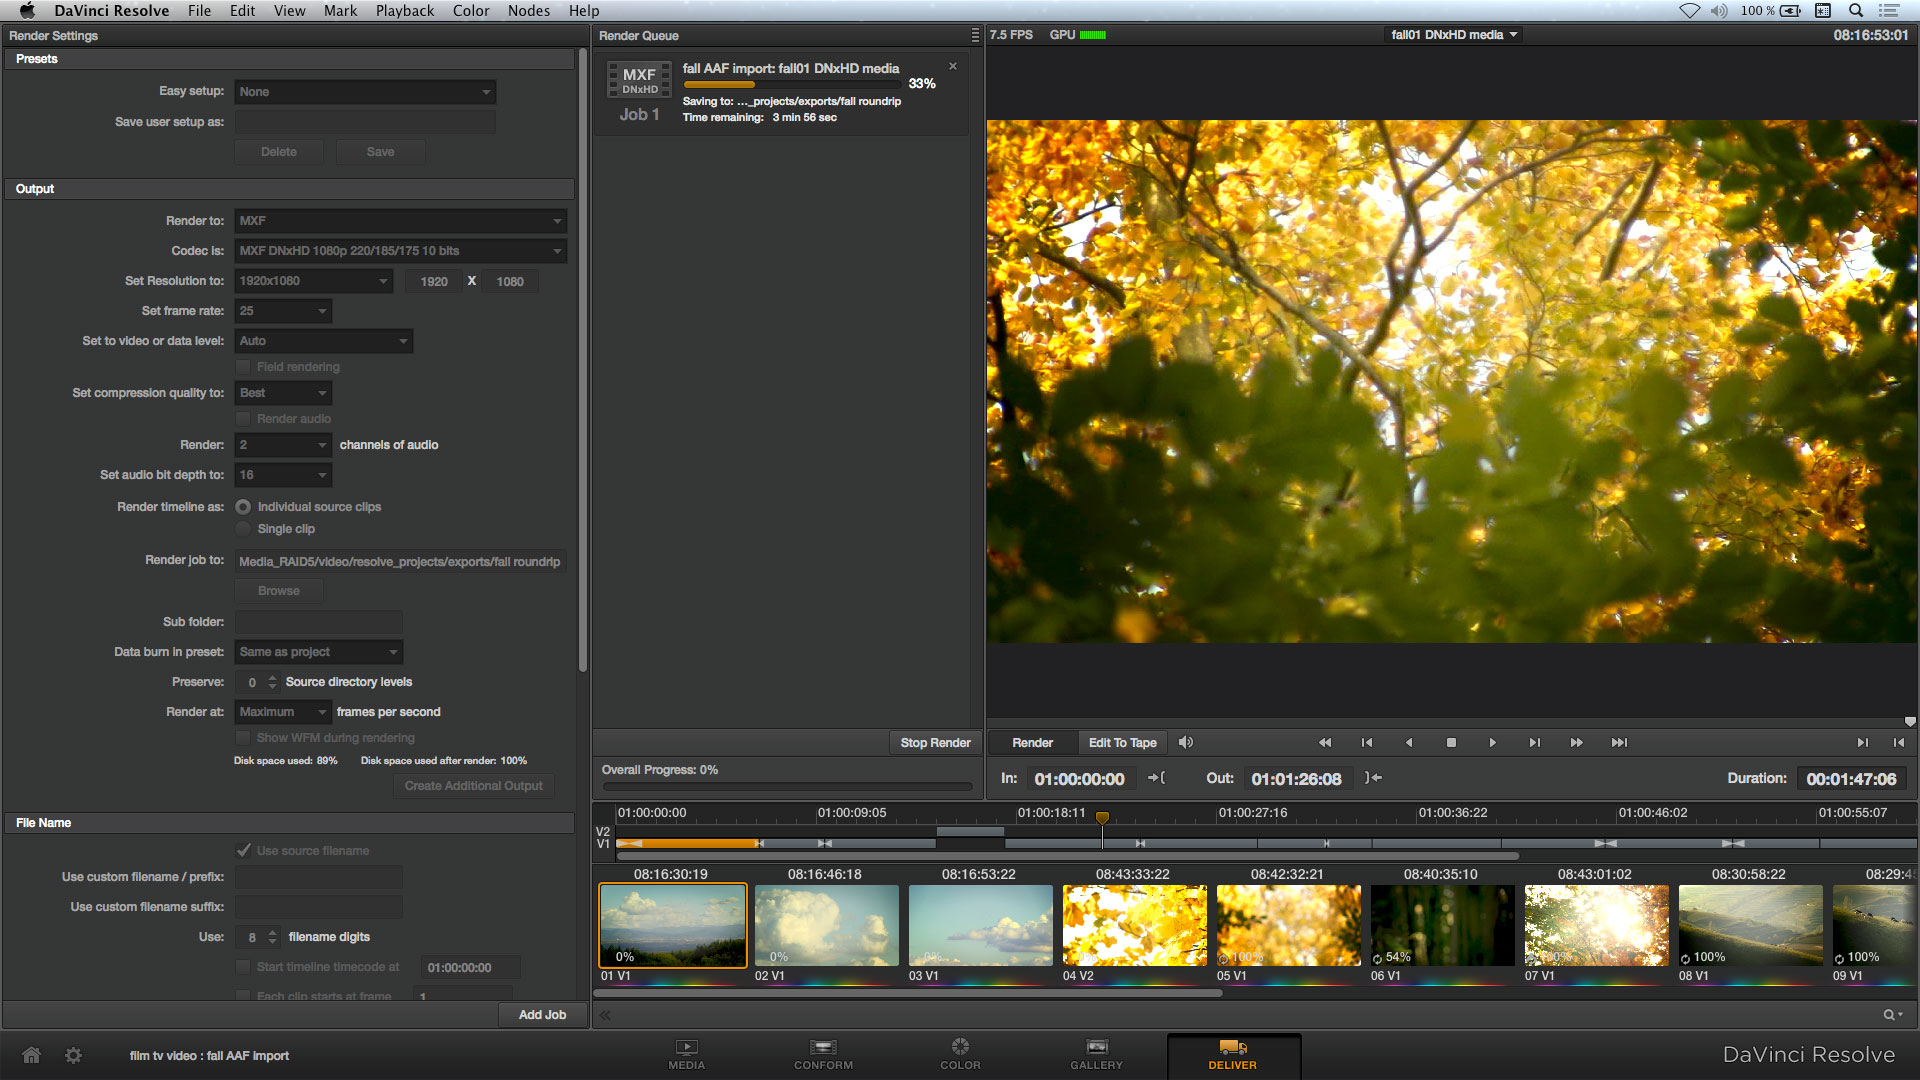Select the Single clip radio button
1920x1080 pixels.
(x=243, y=529)
